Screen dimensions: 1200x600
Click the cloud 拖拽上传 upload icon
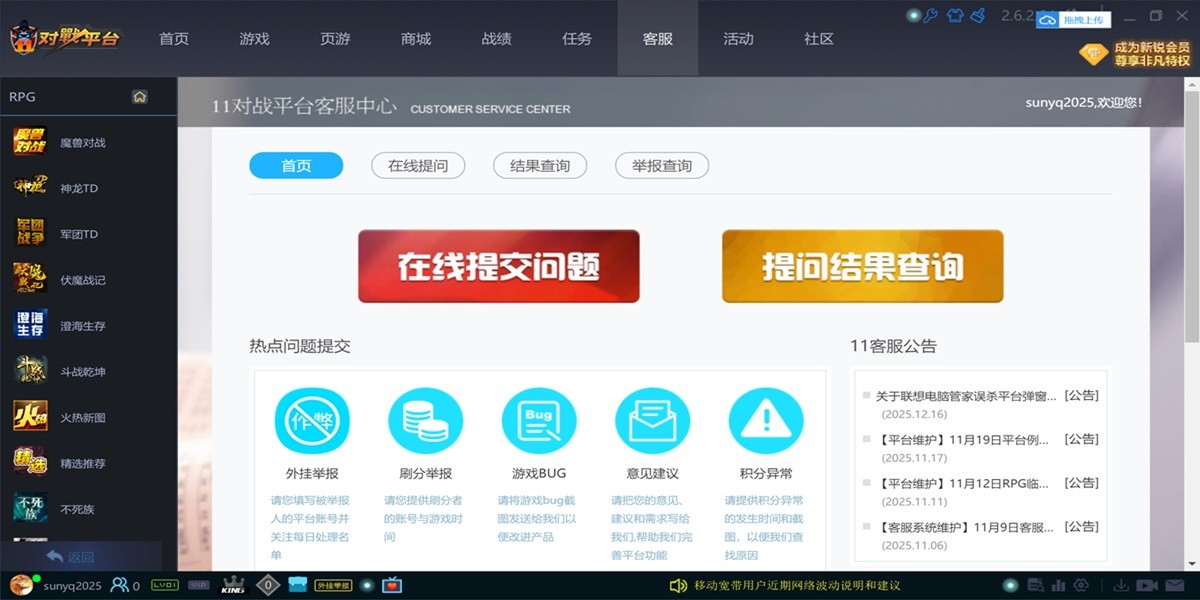(x=1047, y=18)
